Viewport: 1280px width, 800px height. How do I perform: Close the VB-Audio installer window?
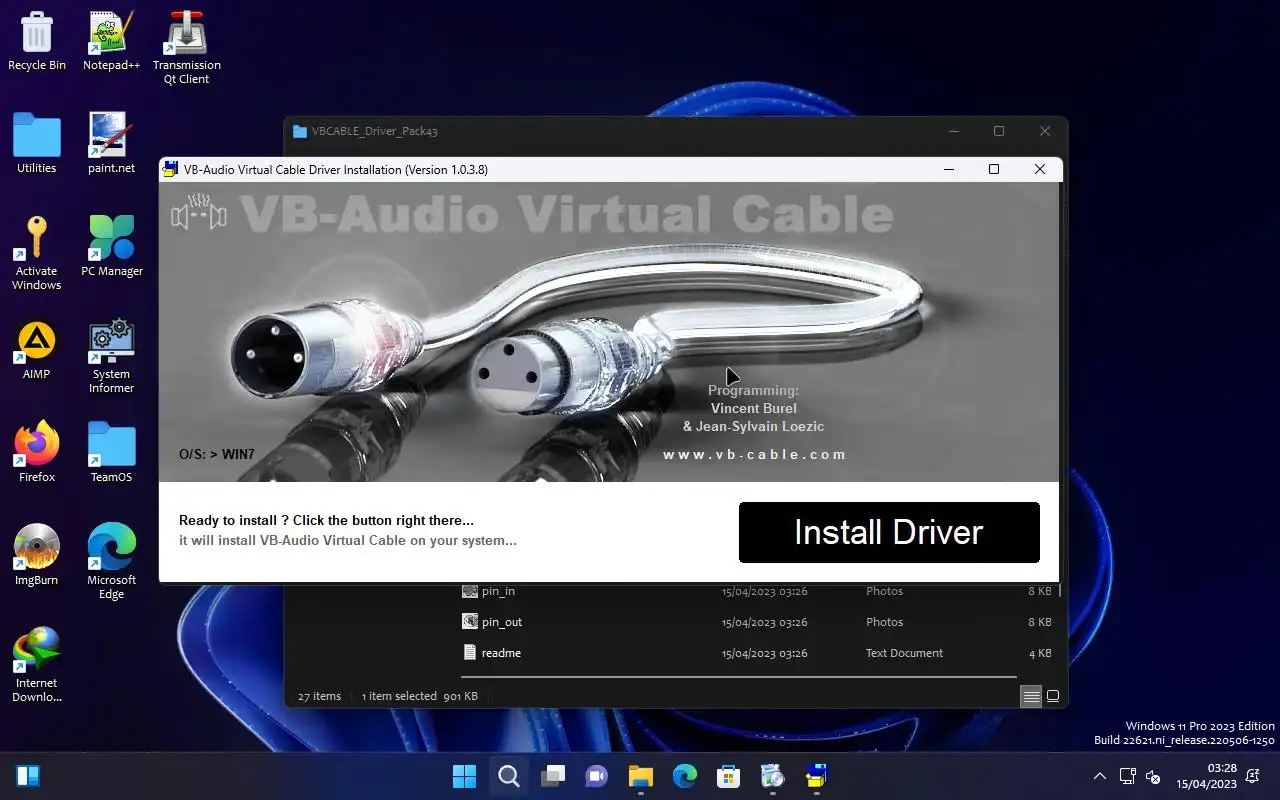tap(1040, 169)
